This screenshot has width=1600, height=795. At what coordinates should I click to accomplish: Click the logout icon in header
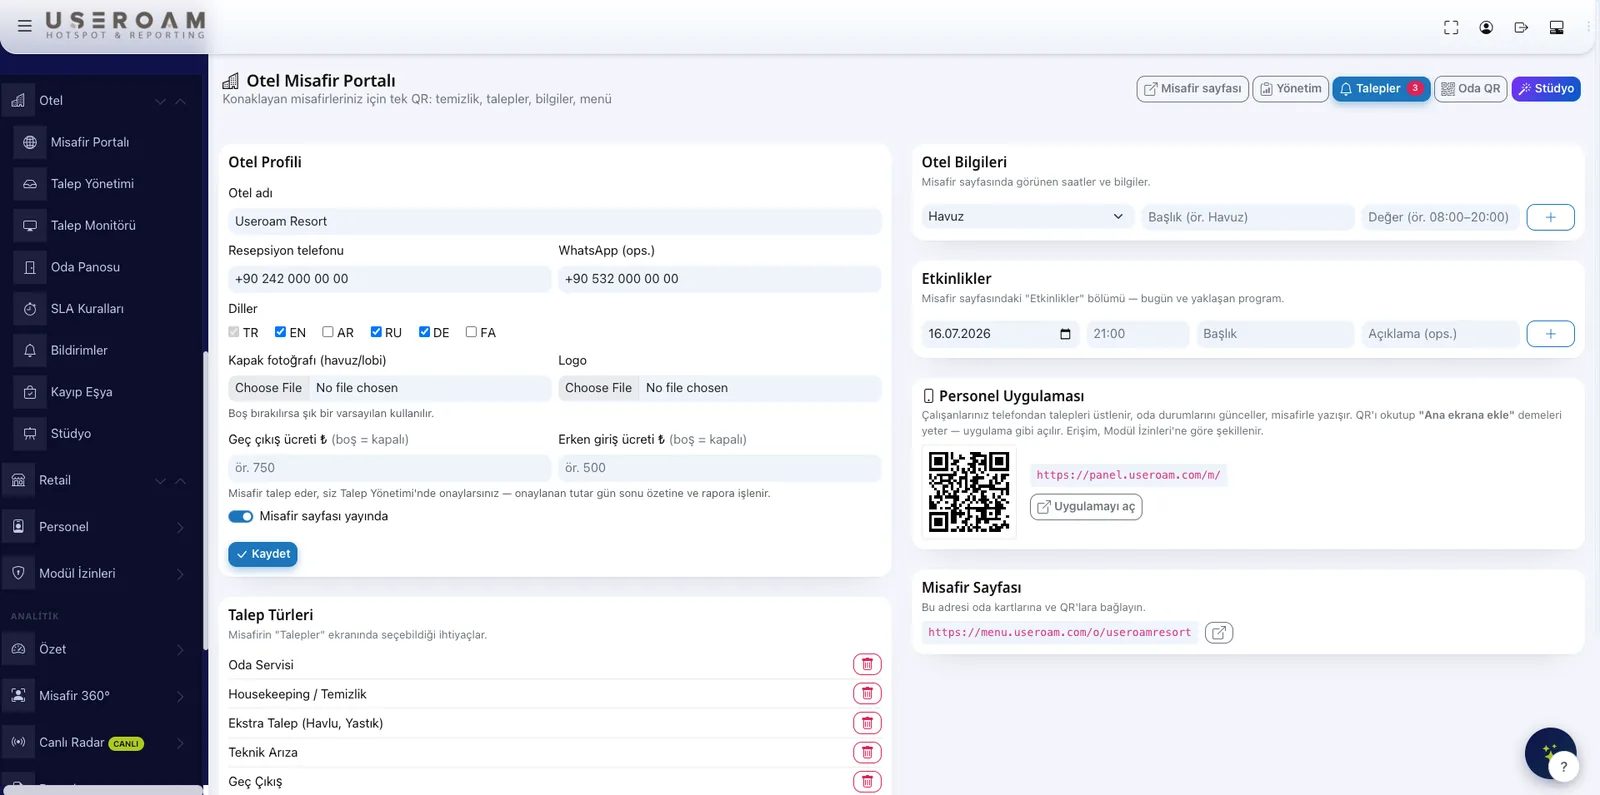point(1521,28)
